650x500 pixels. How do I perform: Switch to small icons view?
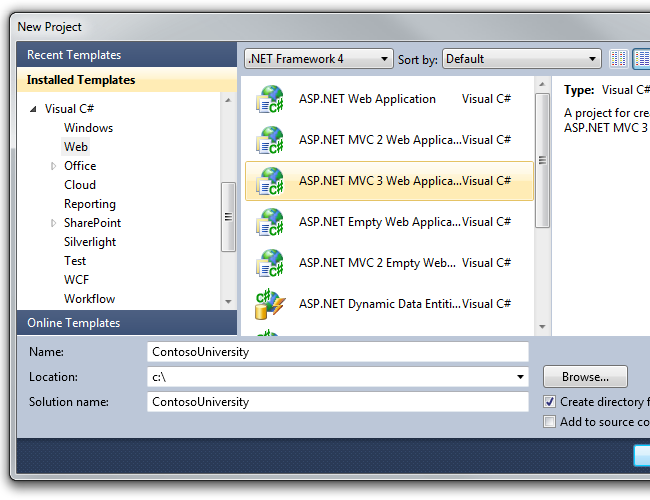pyautogui.click(x=618, y=59)
